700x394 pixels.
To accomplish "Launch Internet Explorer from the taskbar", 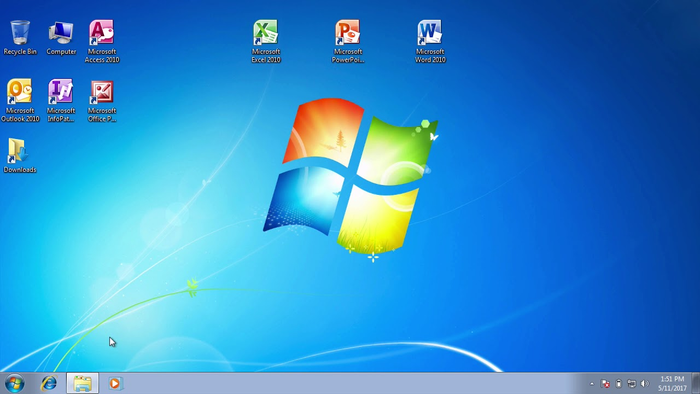I will [49, 383].
